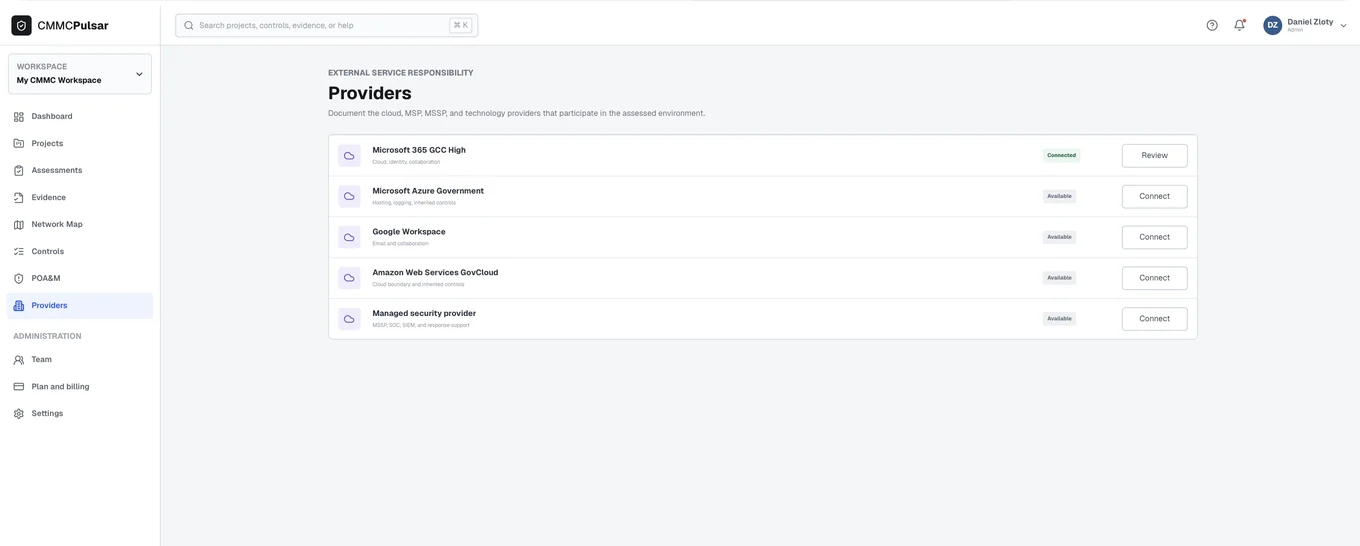Select Controls in navigation
1360x546 pixels.
click(x=80, y=252)
